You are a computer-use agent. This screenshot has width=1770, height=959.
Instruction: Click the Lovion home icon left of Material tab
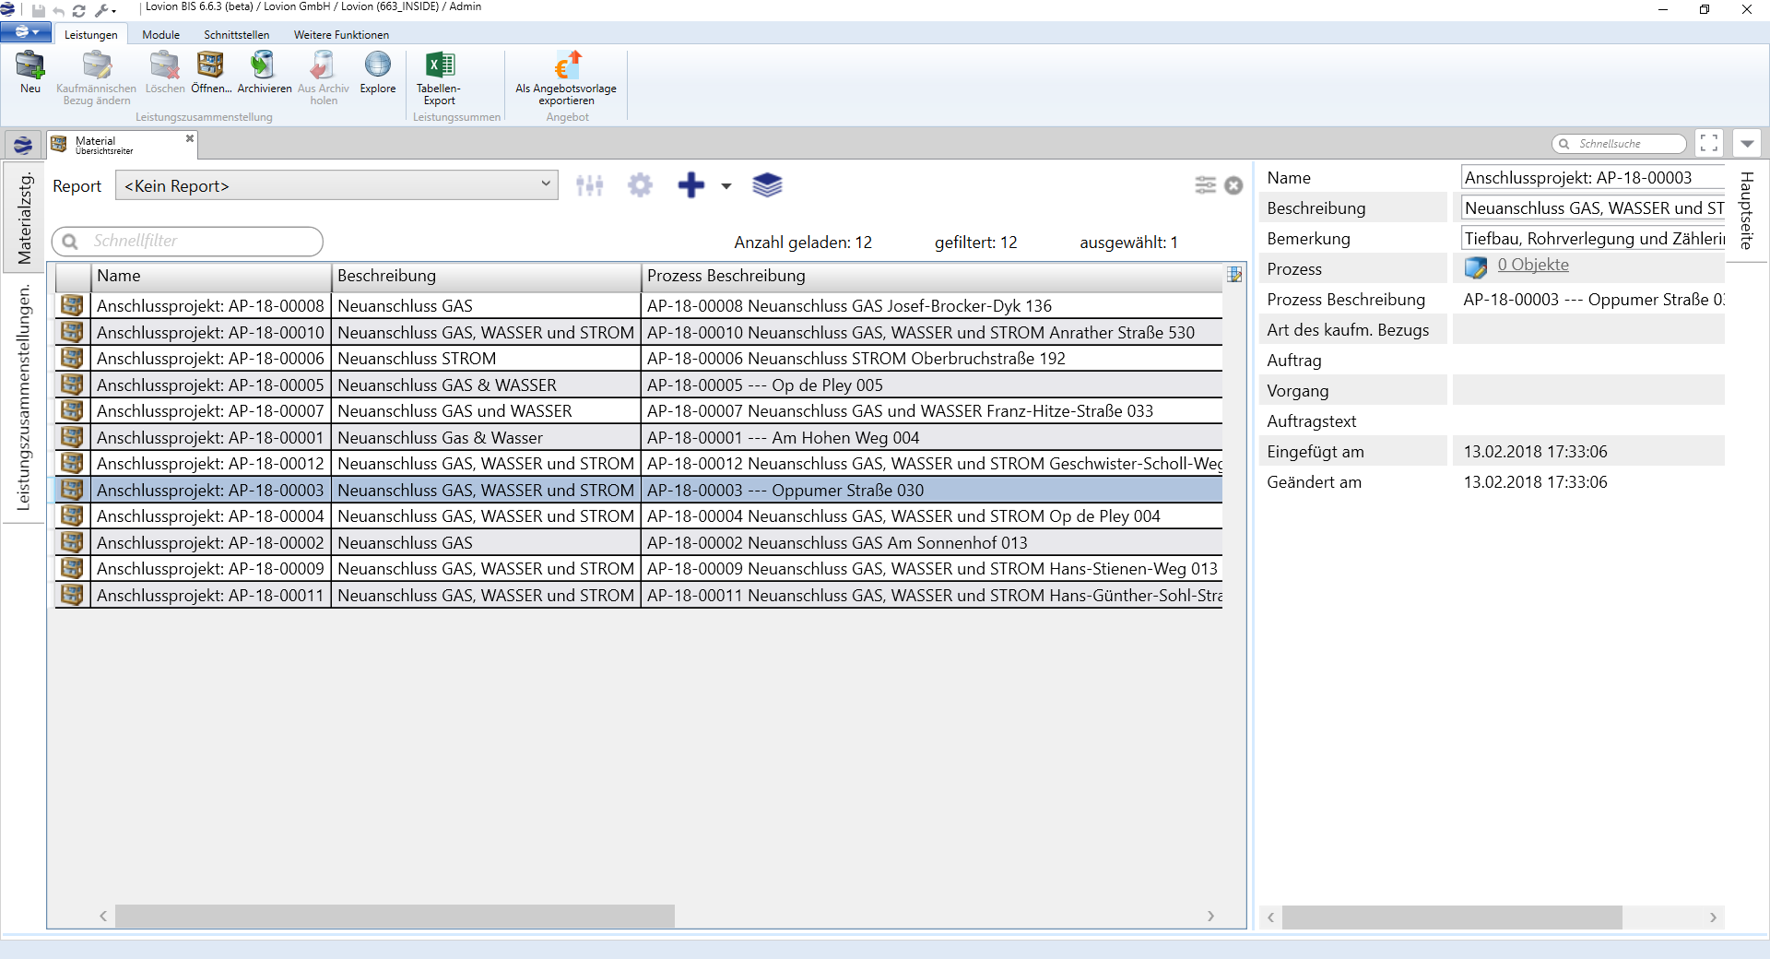tap(23, 145)
